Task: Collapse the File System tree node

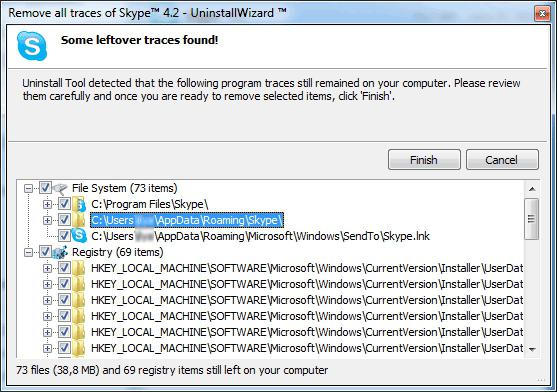Action: coord(28,188)
